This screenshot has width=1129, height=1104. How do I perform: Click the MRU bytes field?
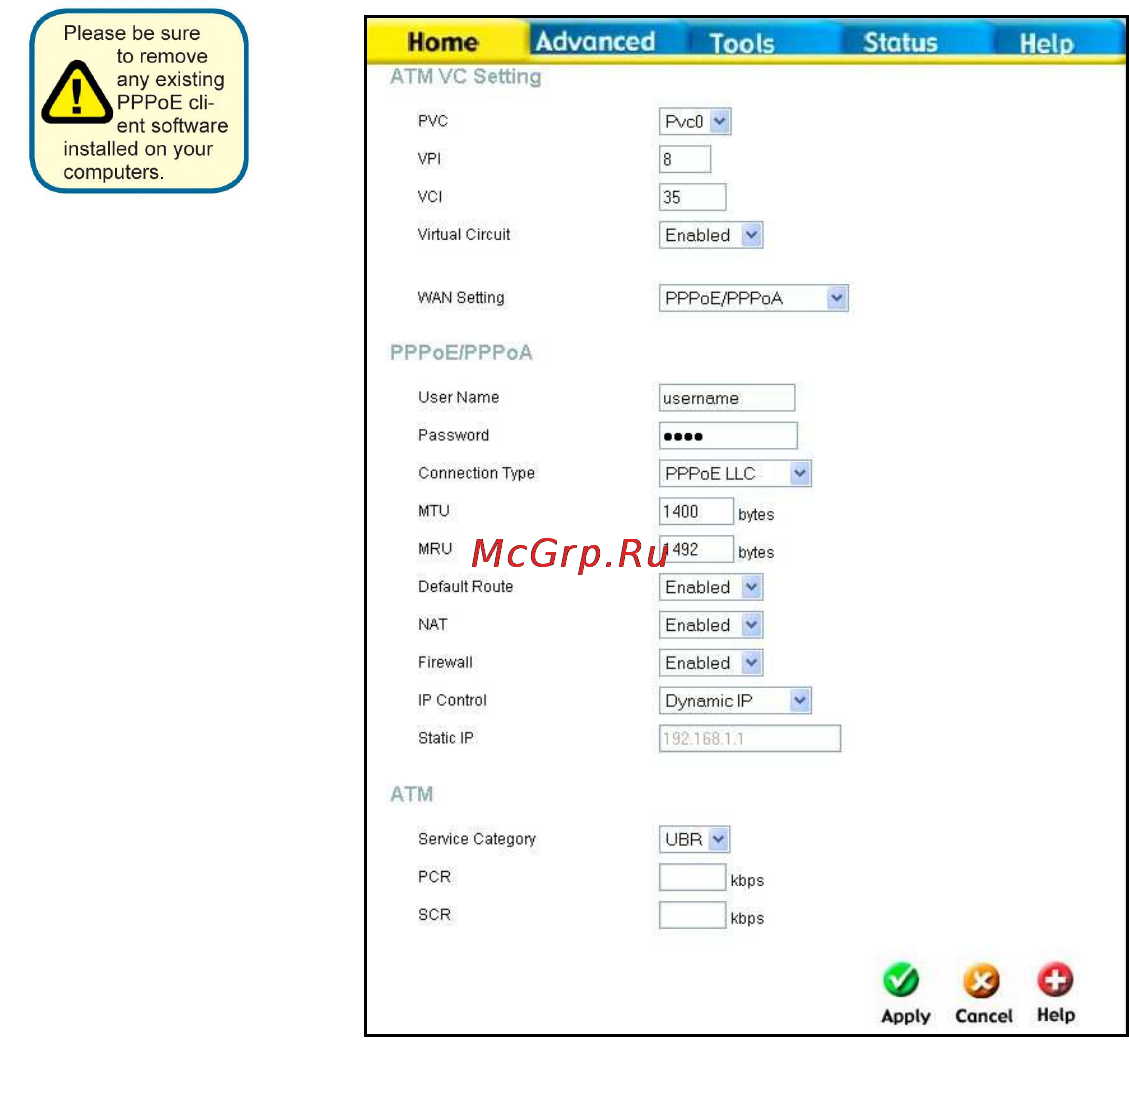tap(696, 549)
